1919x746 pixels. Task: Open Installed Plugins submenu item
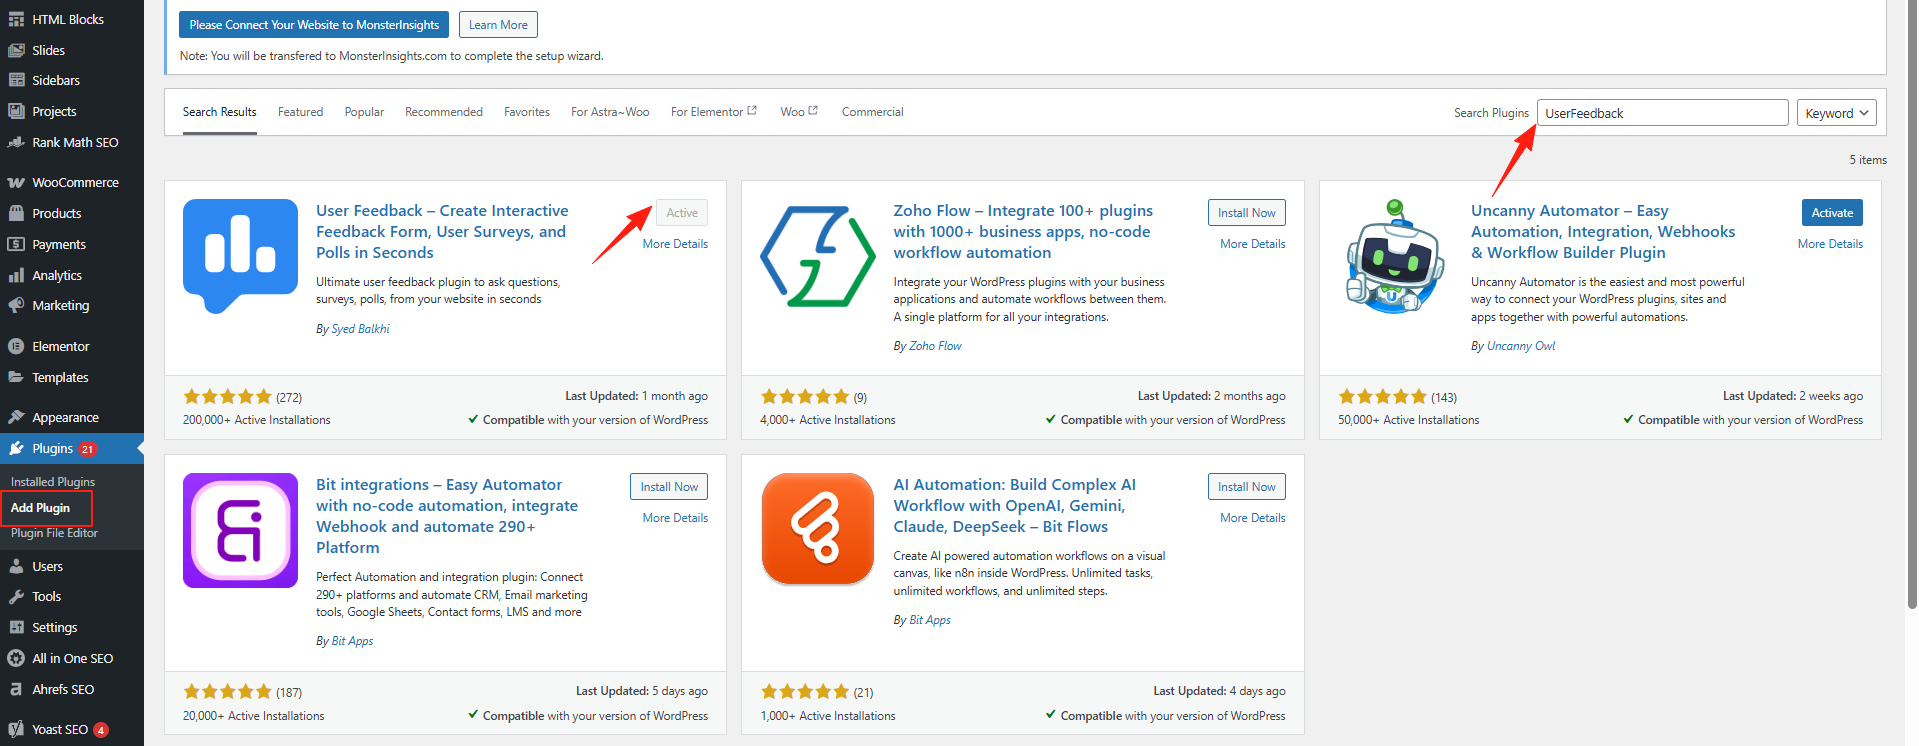click(53, 482)
